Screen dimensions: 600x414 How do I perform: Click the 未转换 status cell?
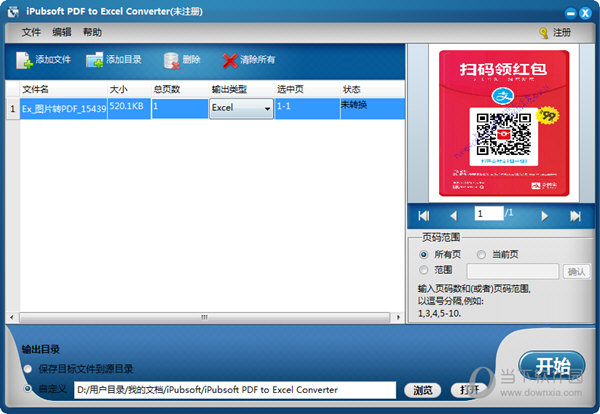[x=372, y=109]
